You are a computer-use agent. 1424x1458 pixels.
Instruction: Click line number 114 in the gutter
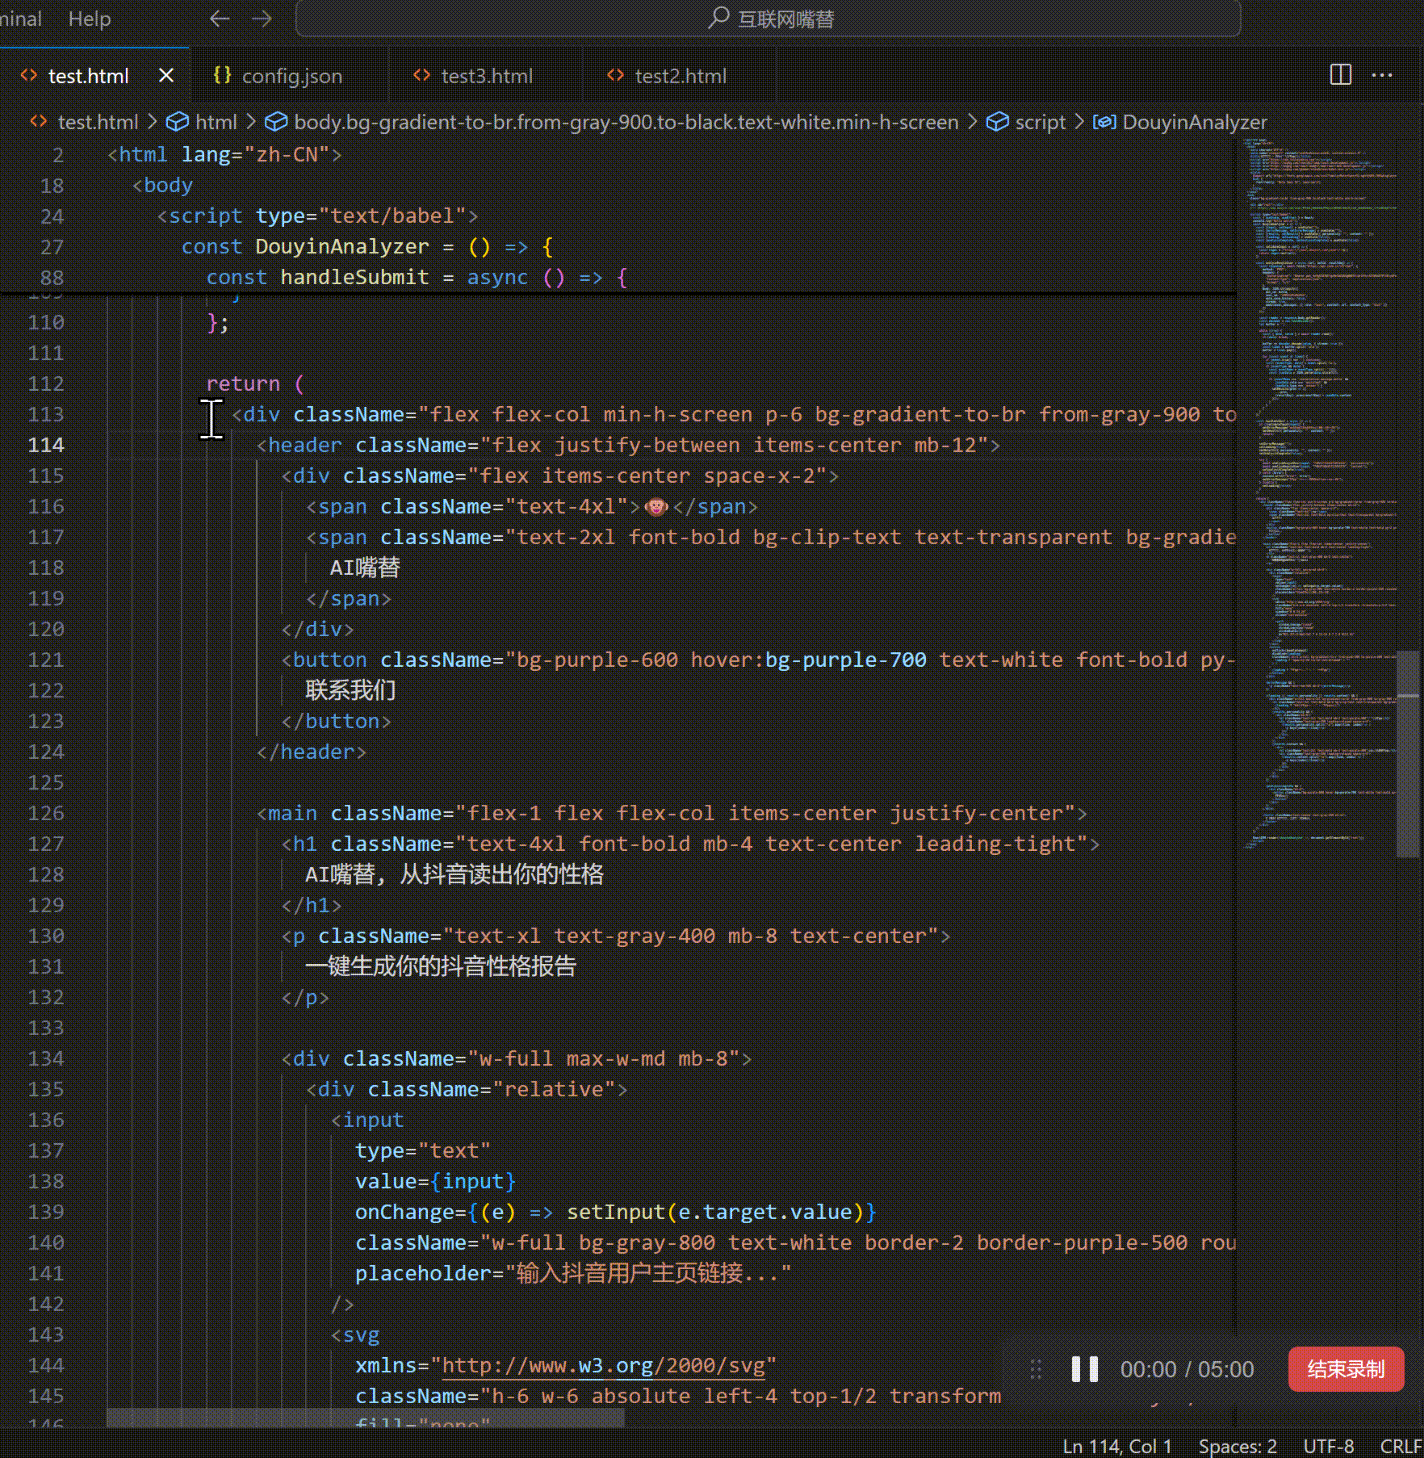coord(46,445)
